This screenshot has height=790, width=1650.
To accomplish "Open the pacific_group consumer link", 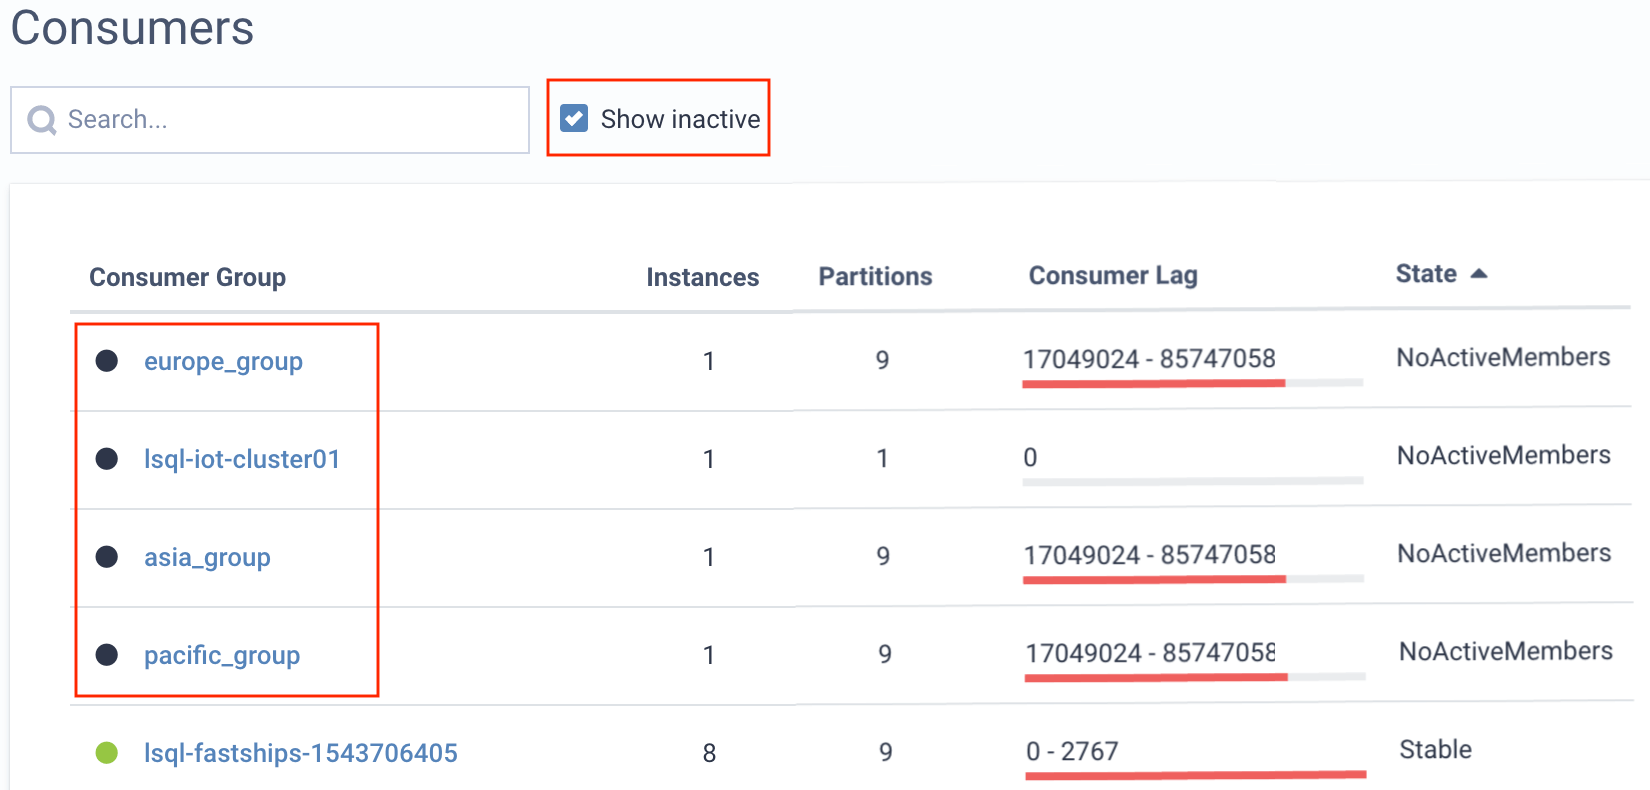I will pyautogui.click(x=222, y=655).
